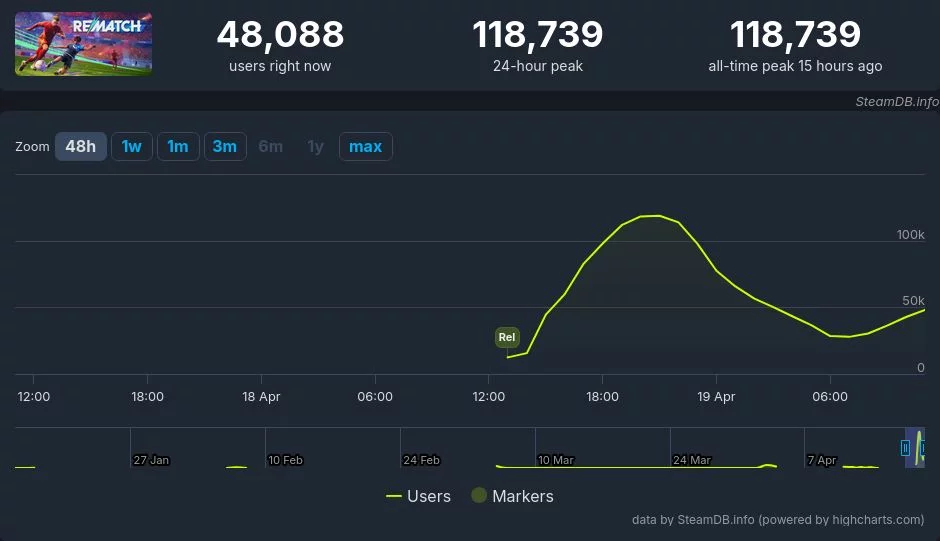The width and height of the screenshot is (940, 541).
Task: Click the disabled 6m zoom option
Action: coord(270,146)
